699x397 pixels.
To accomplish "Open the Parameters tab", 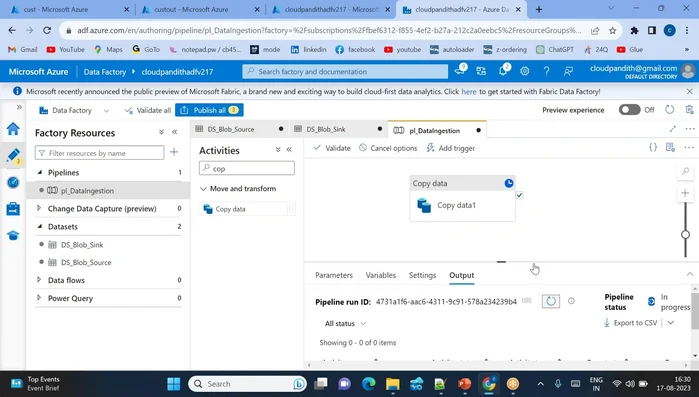I will click(333, 275).
